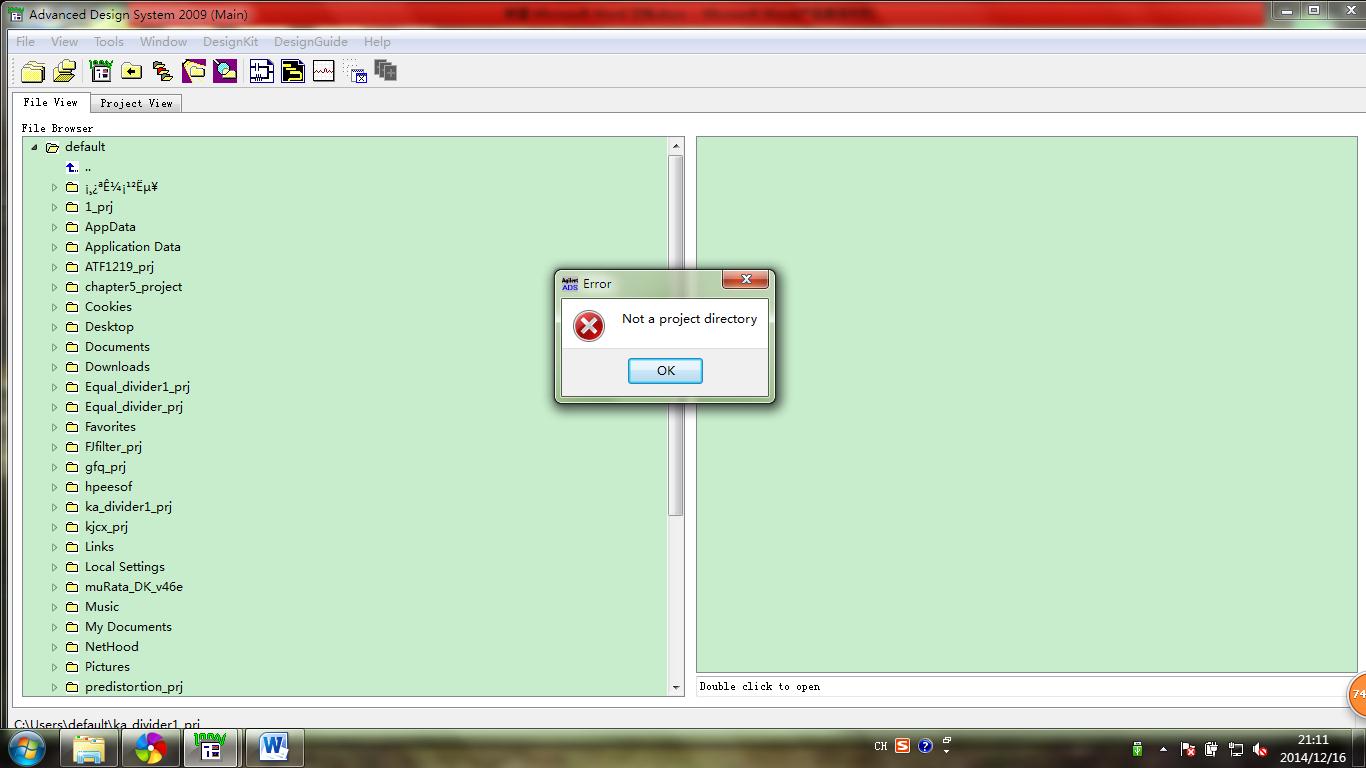Select the Local Settings folder
Image resolution: width=1366 pixels, height=768 pixels.
point(125,567)
